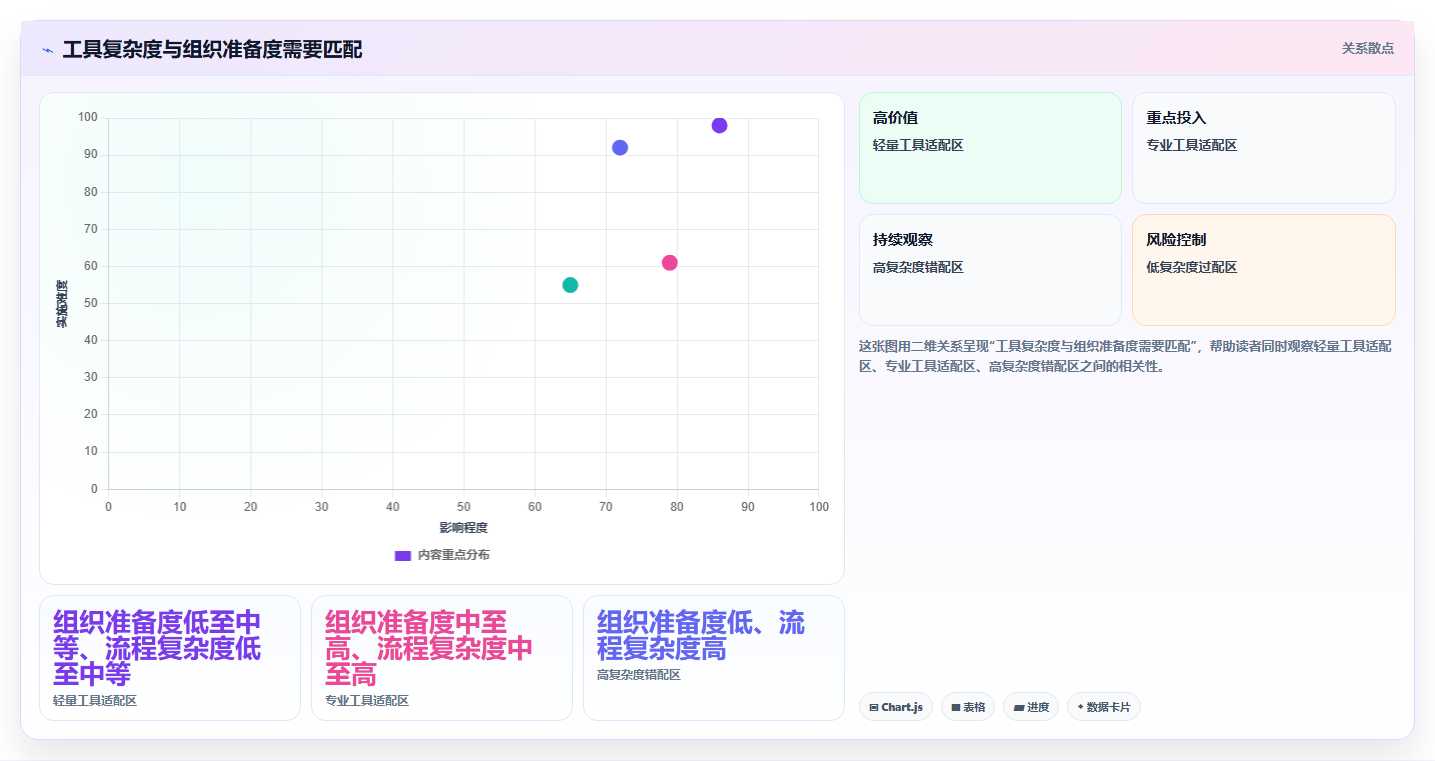Open the pink 组织准备度中至高 card
The height and width of the screenshot is (761, 1435).
442,658
